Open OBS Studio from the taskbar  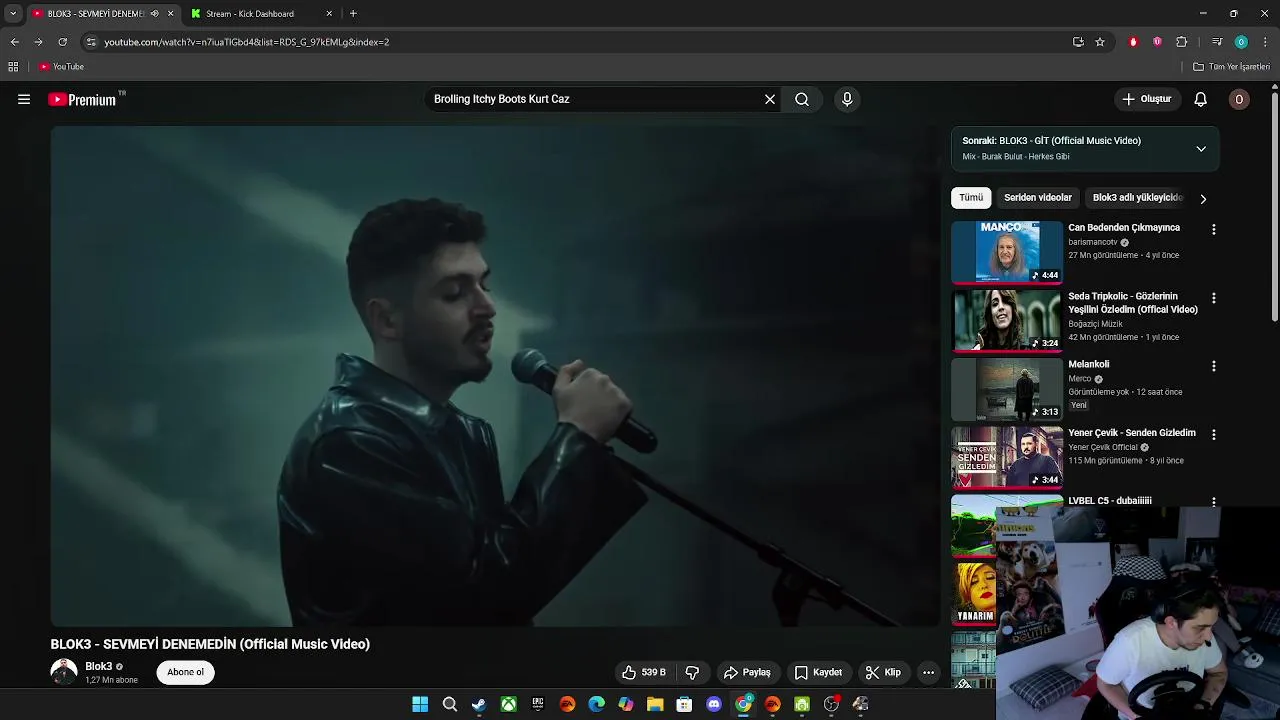(831, 704)
